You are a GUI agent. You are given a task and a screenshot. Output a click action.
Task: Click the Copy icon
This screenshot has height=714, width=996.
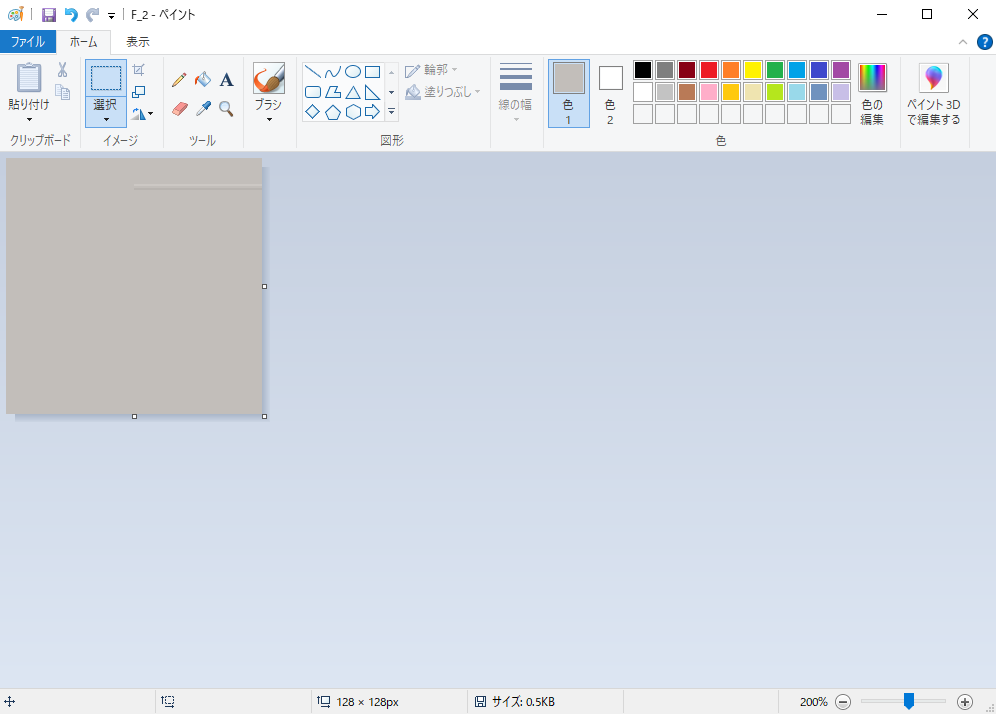[62, 92]
